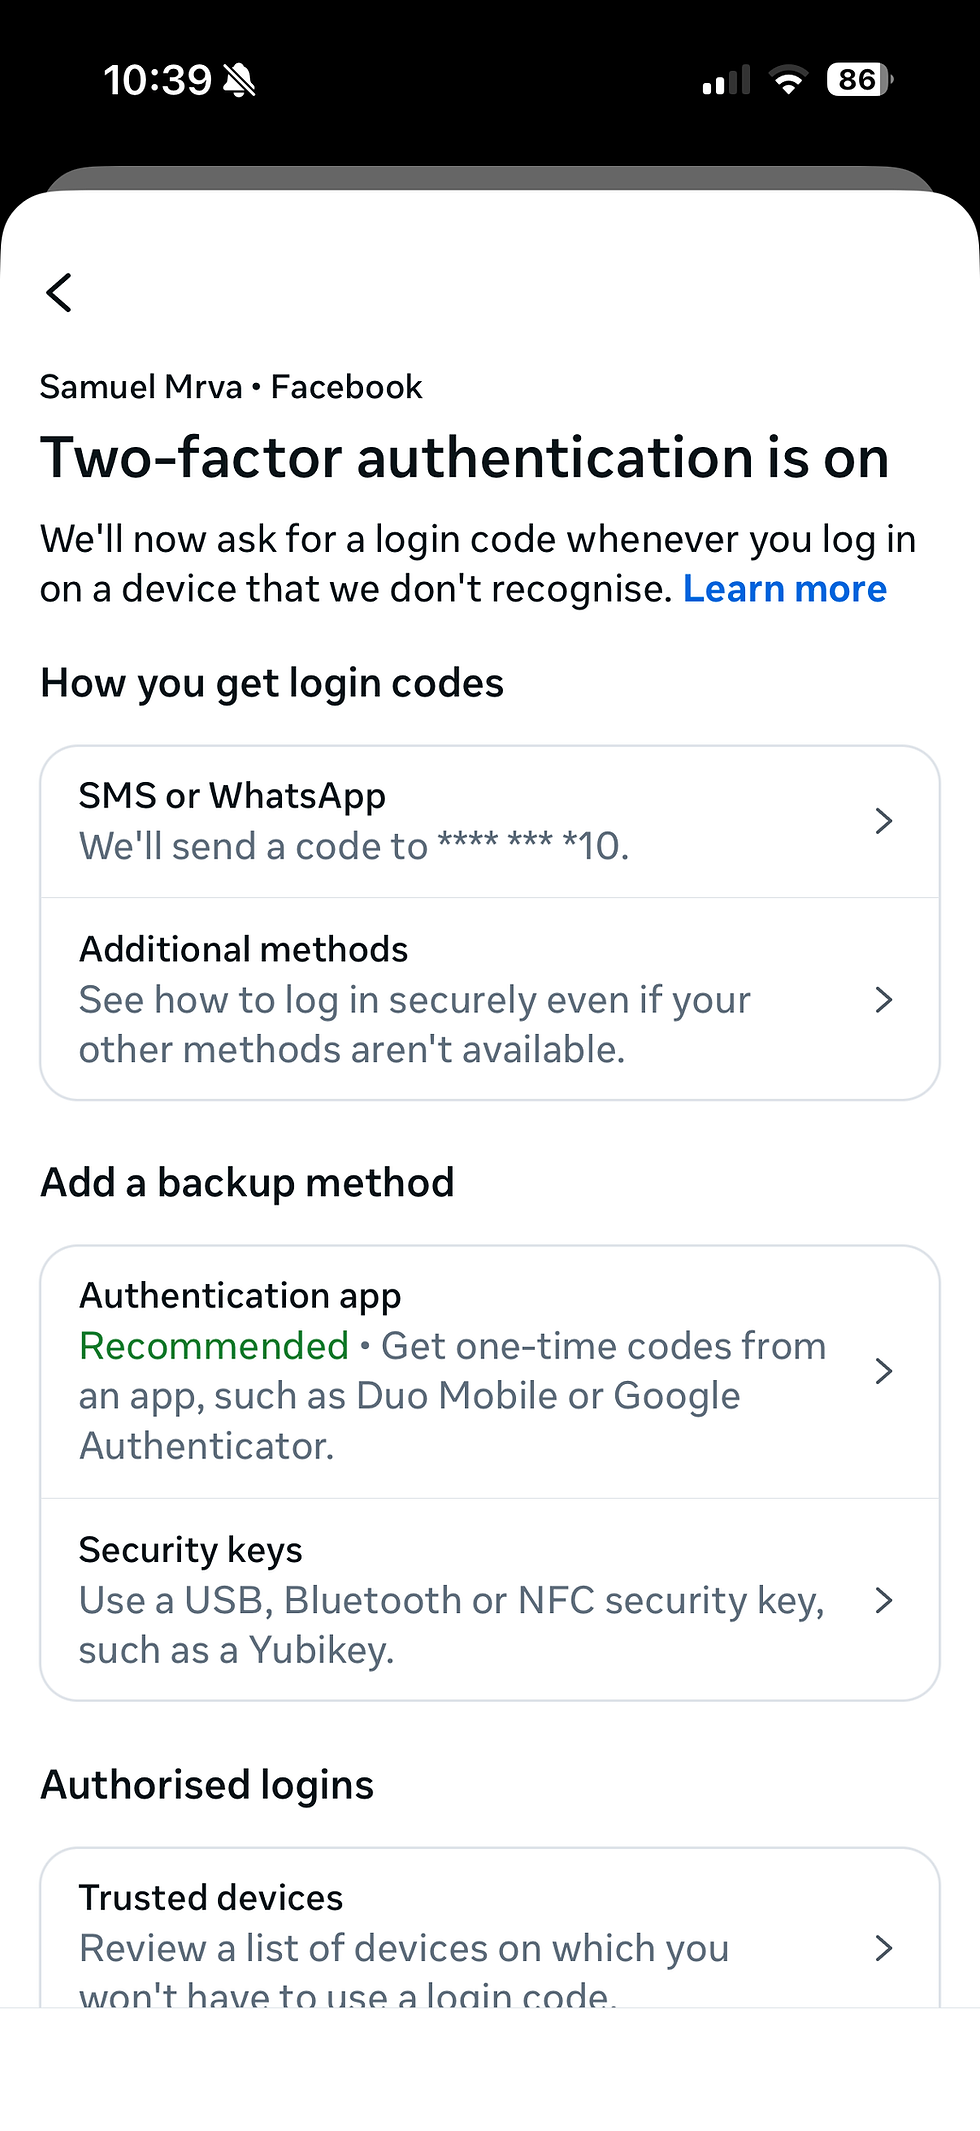Image resolution: width=980 pixels, height=2131 pixels.
Task: Tap the chevron beside Security keys
Action: pos(884,1600)
